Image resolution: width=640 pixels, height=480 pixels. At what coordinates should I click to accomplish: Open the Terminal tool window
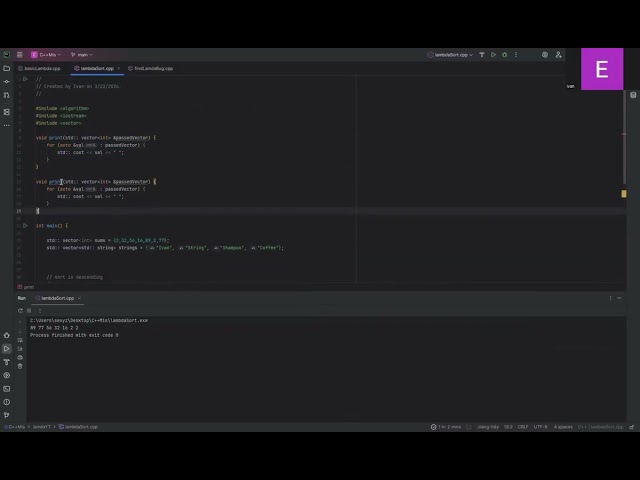click(7, 389)
